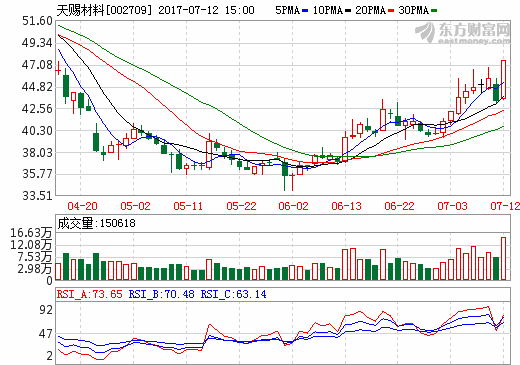The image size is (520, 365).
Task: Click the tall red candlestick on 07-12
Action: 503,79
